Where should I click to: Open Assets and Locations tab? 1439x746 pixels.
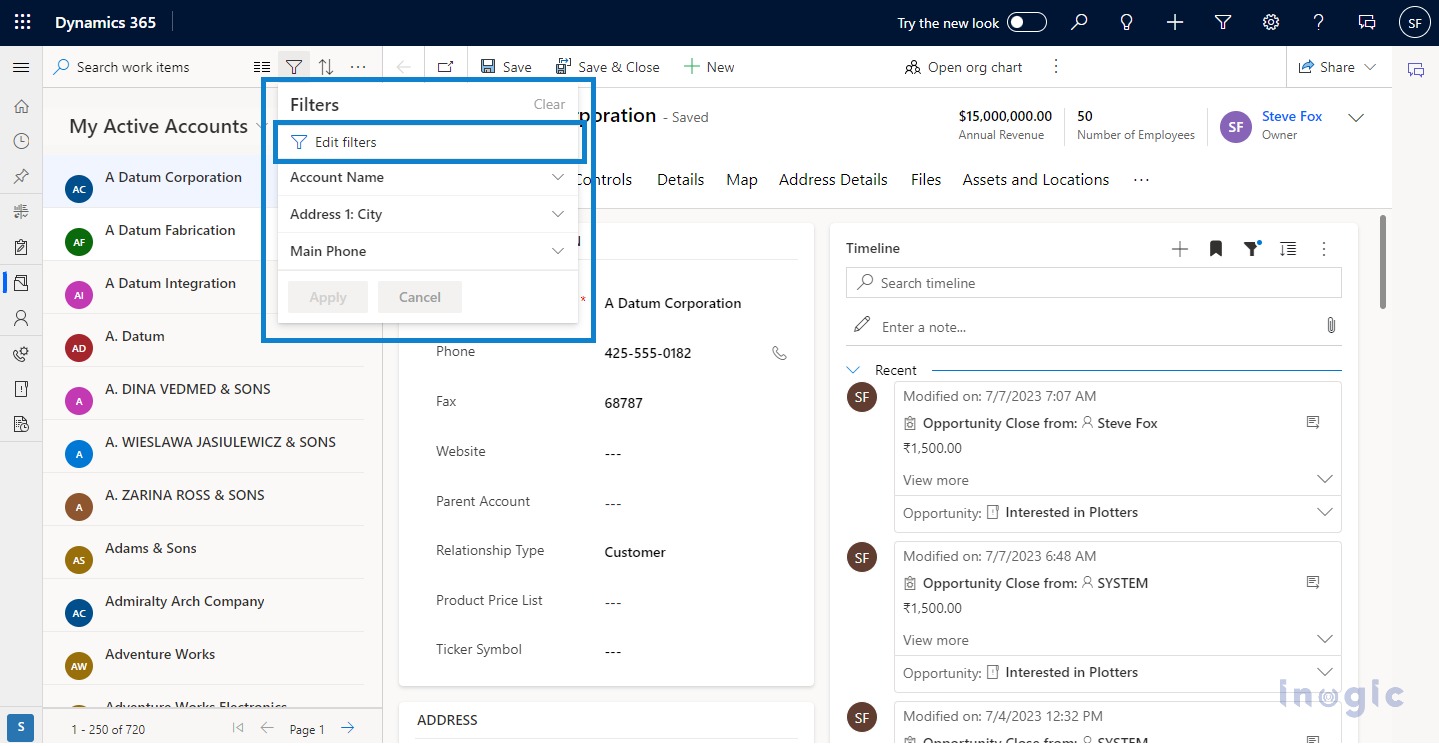coord(1036,180)
